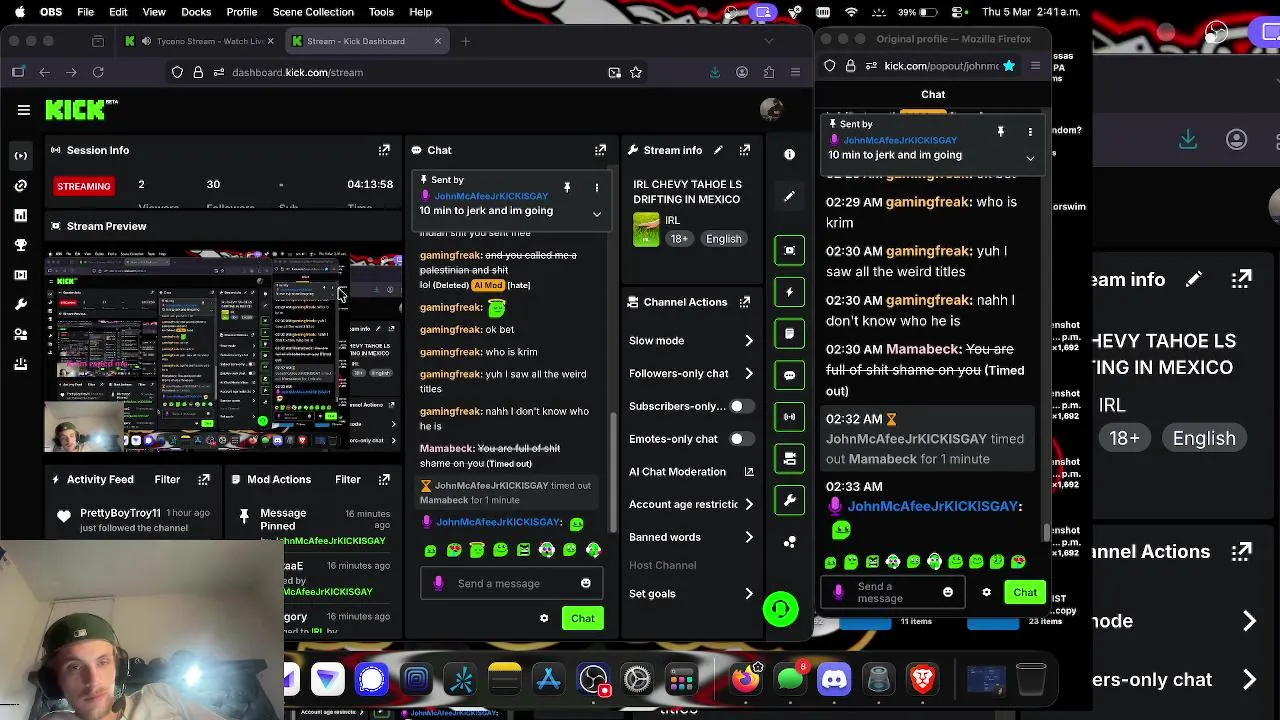The image size is (1280, 720).
Task: Collapse pinned message in popout chat
Action: tap(1030, 158)
